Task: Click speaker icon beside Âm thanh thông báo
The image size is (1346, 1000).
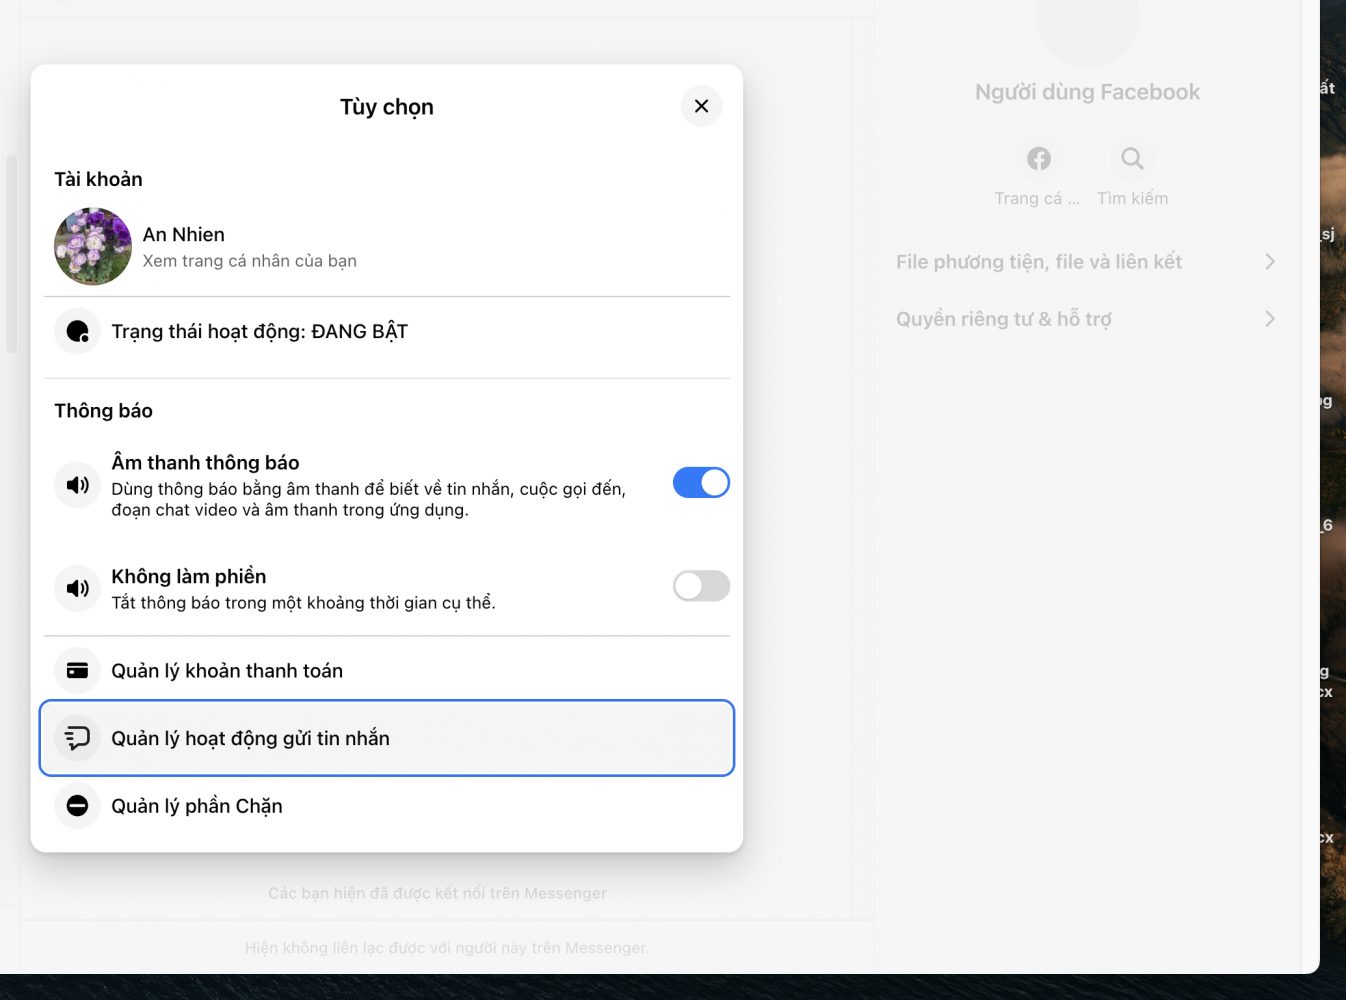Action: pos(77,485)
